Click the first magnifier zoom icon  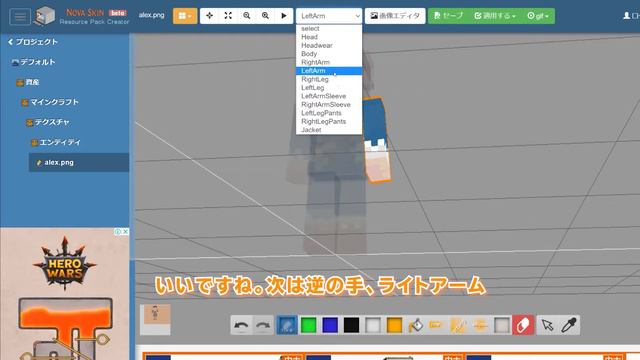[247, 16]
